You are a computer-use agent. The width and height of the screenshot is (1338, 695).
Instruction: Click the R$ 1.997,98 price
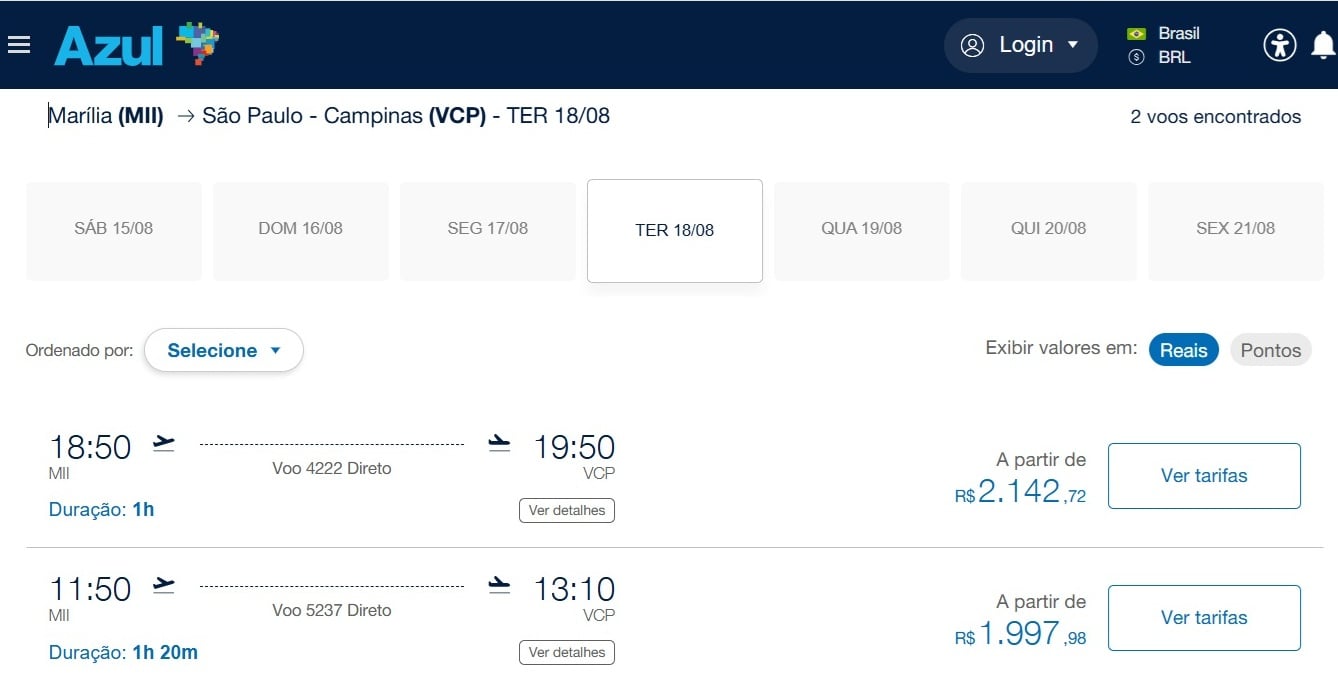[1020, 634]
